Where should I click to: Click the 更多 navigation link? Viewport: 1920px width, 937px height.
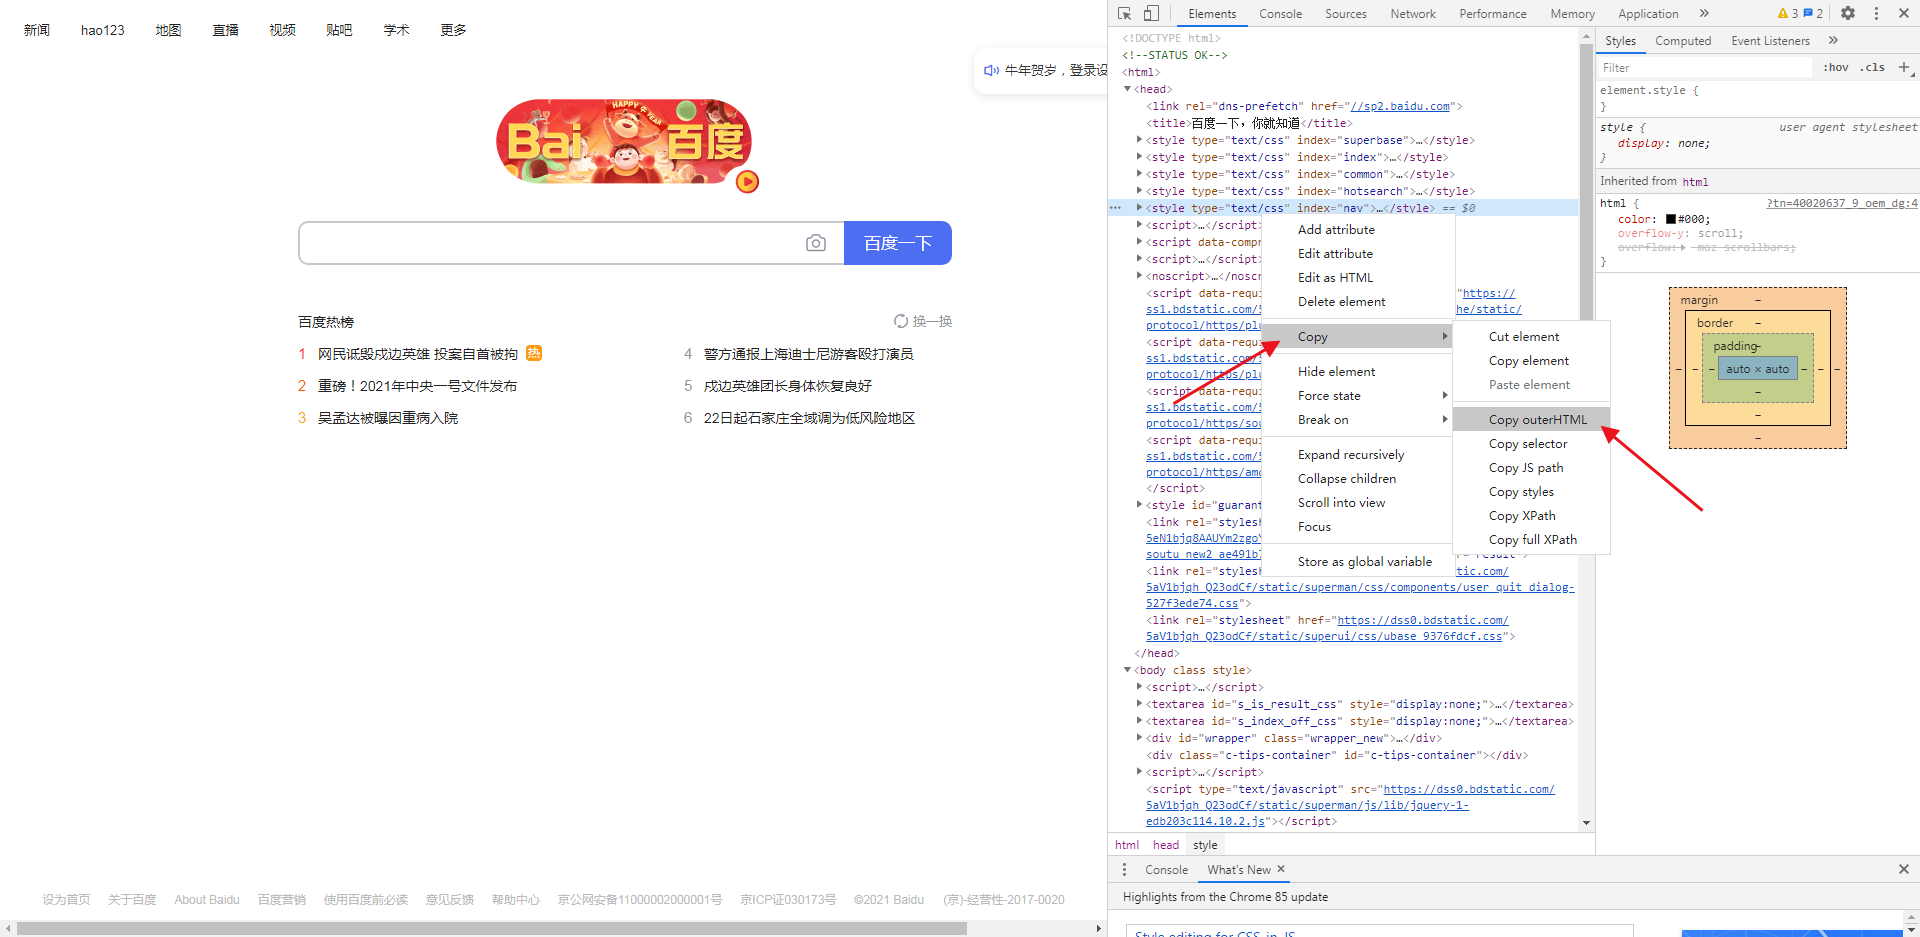[x=453, y=30]
